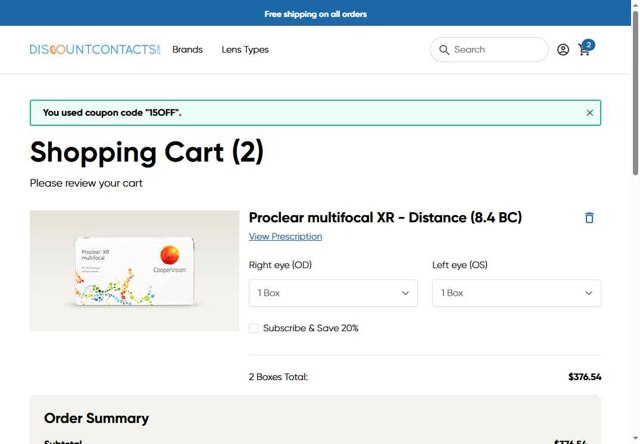Click the Proclear XR multifocal product image
The image size is (640, 444).
(134, 271)
